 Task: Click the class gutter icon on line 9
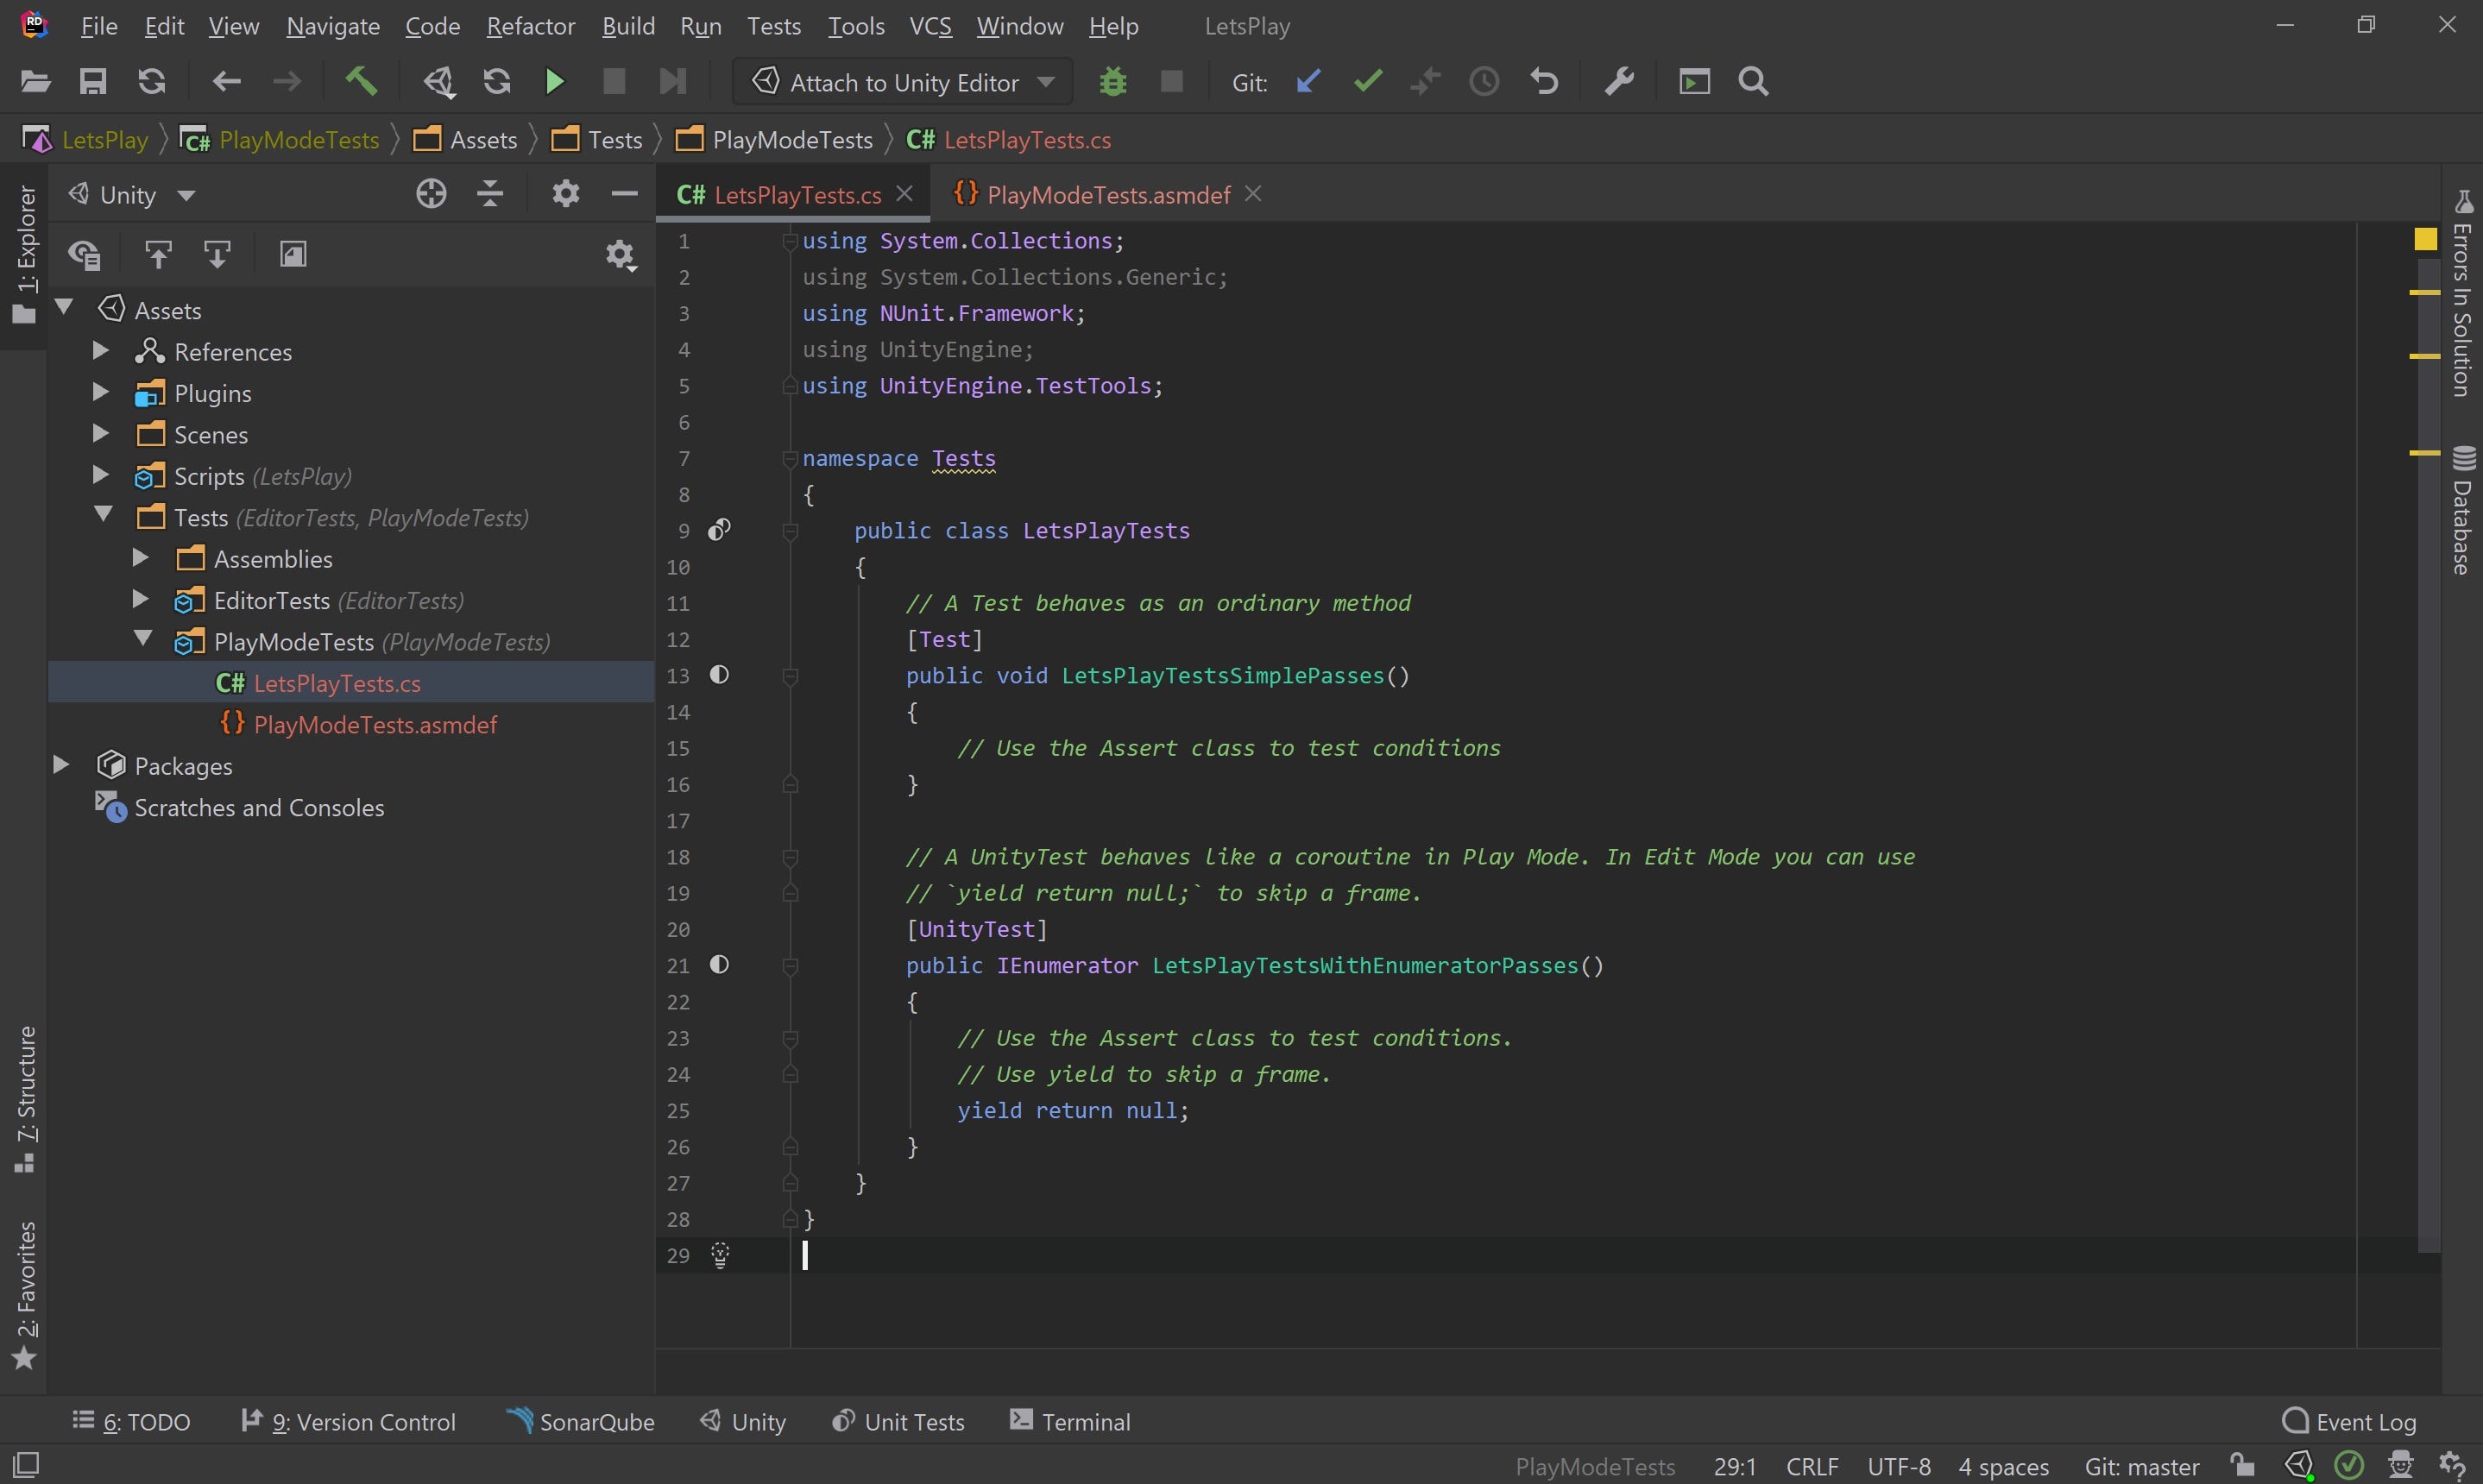tap(719, 530)
